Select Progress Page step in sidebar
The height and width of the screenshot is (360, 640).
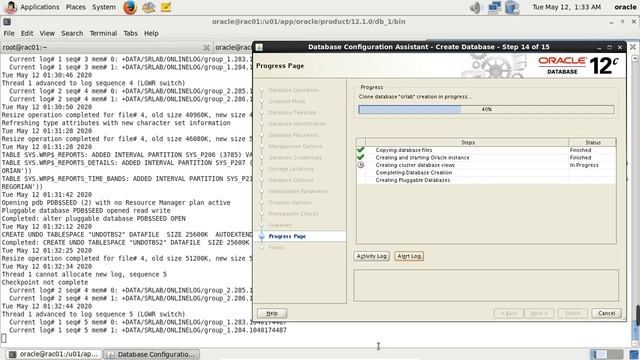tap(287, 236)
